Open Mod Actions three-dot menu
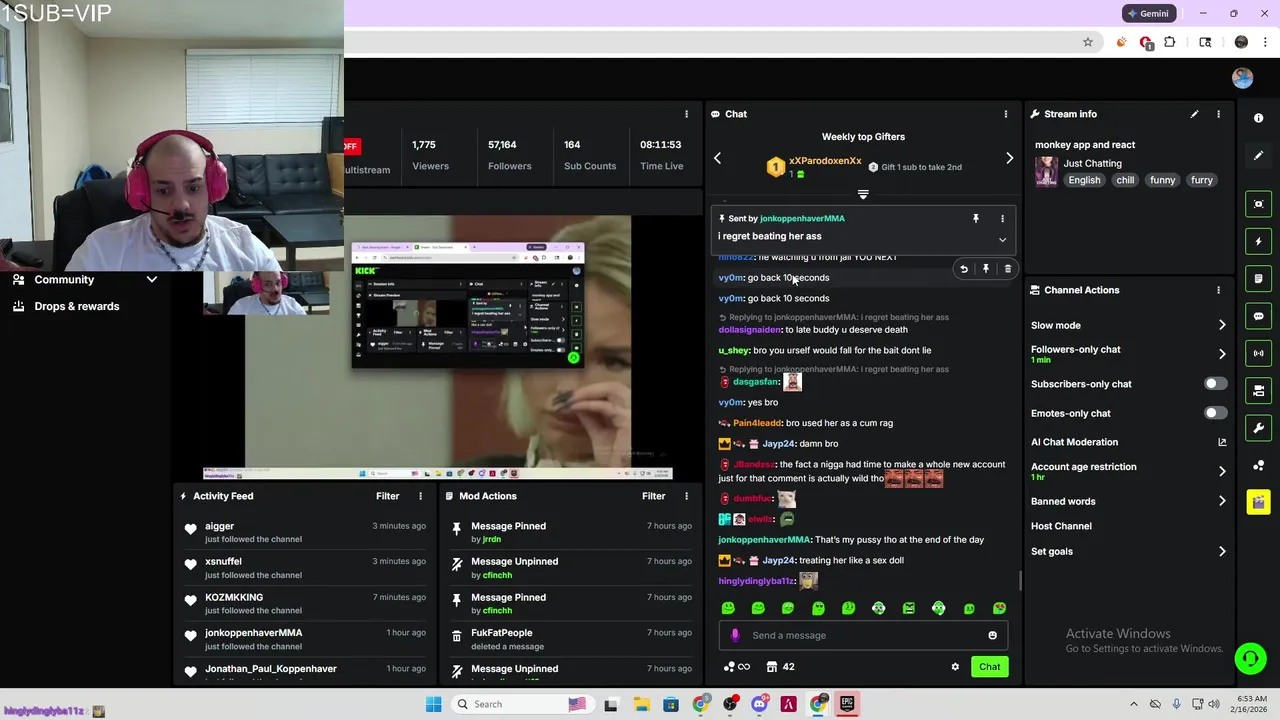Viewport: 1280px width, 720px height. click(x=686, y=496)
